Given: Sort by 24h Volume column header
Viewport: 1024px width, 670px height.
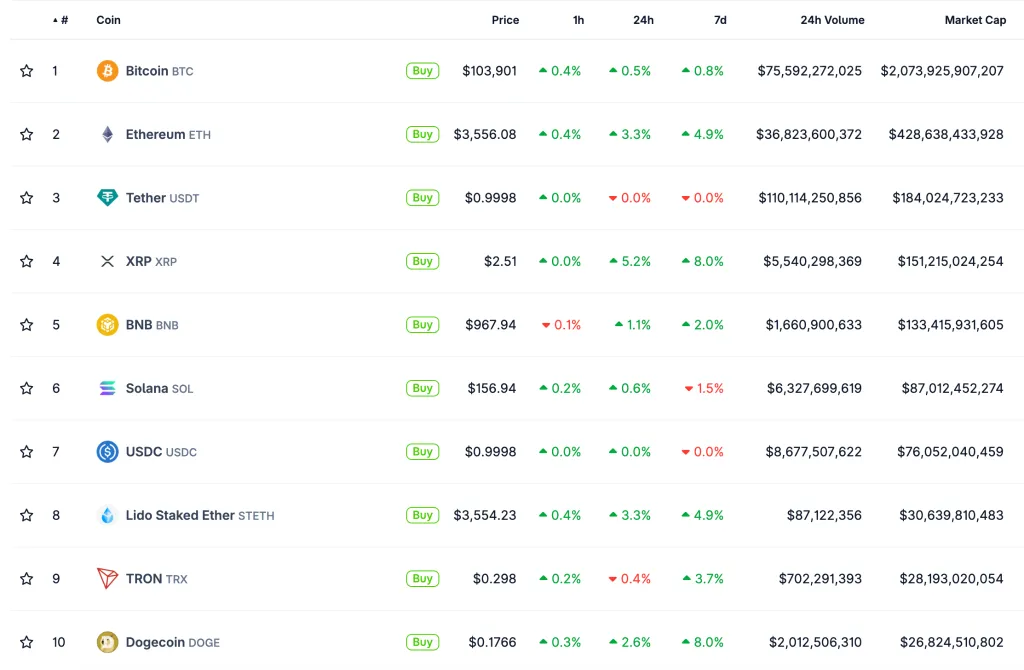Looking at the screenshot, I should tap(832, 20).
